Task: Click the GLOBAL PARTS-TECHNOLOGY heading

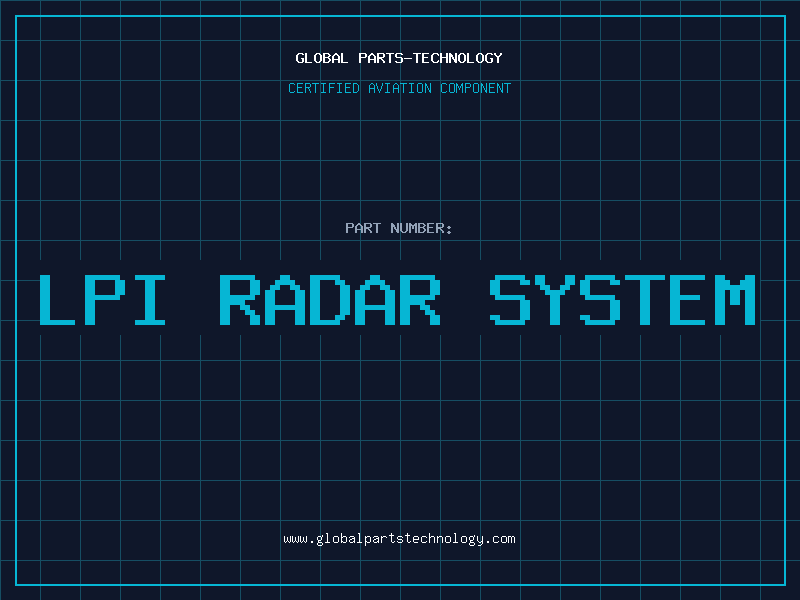Action: pyautogui.click(x=399, y=58)
